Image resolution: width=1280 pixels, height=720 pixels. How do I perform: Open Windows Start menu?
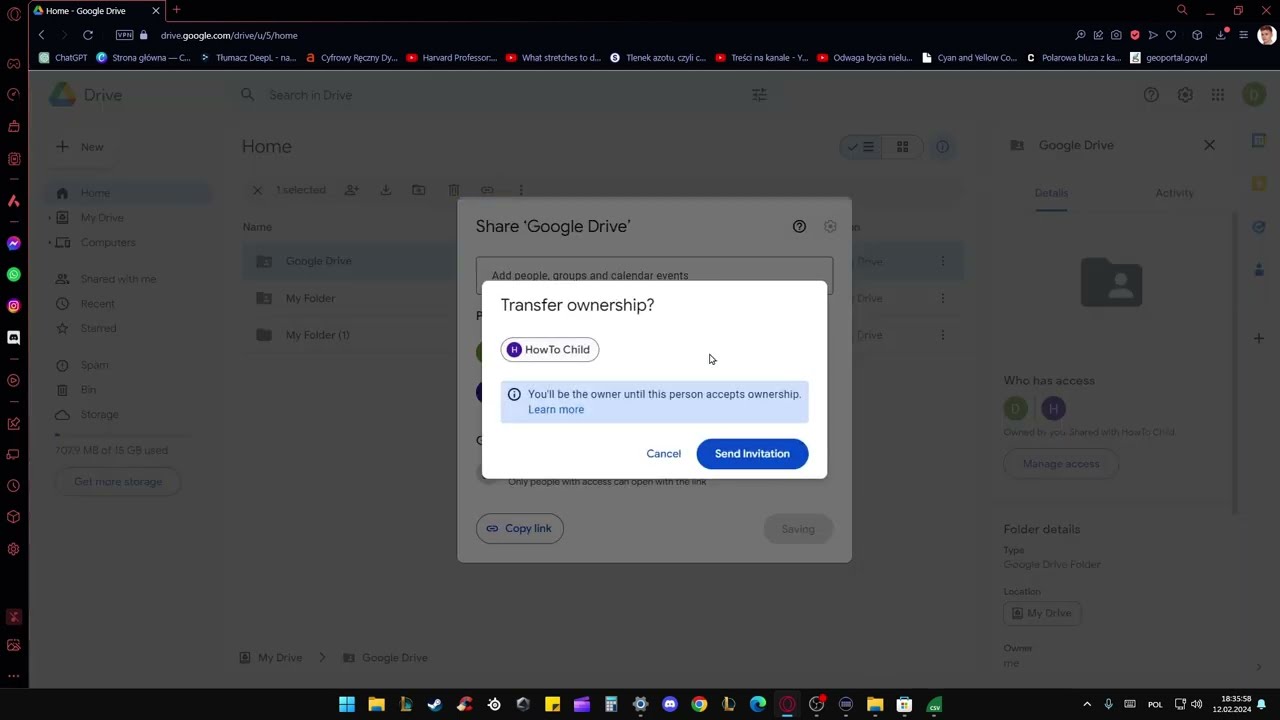[x=347, y=704]
